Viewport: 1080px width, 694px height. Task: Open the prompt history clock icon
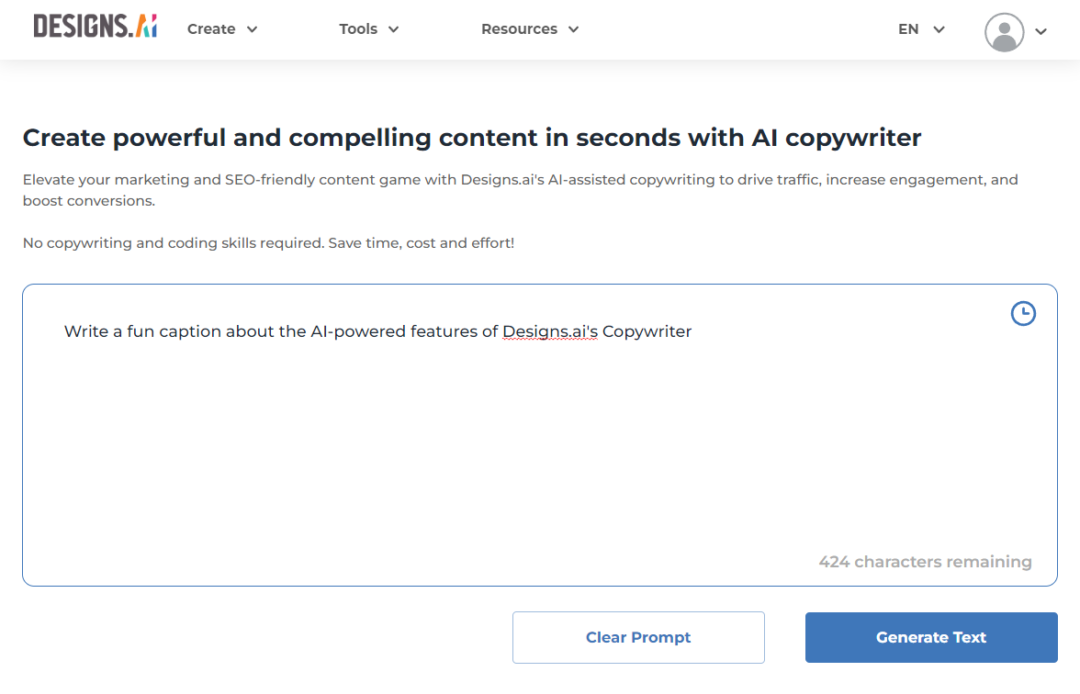1023,313
